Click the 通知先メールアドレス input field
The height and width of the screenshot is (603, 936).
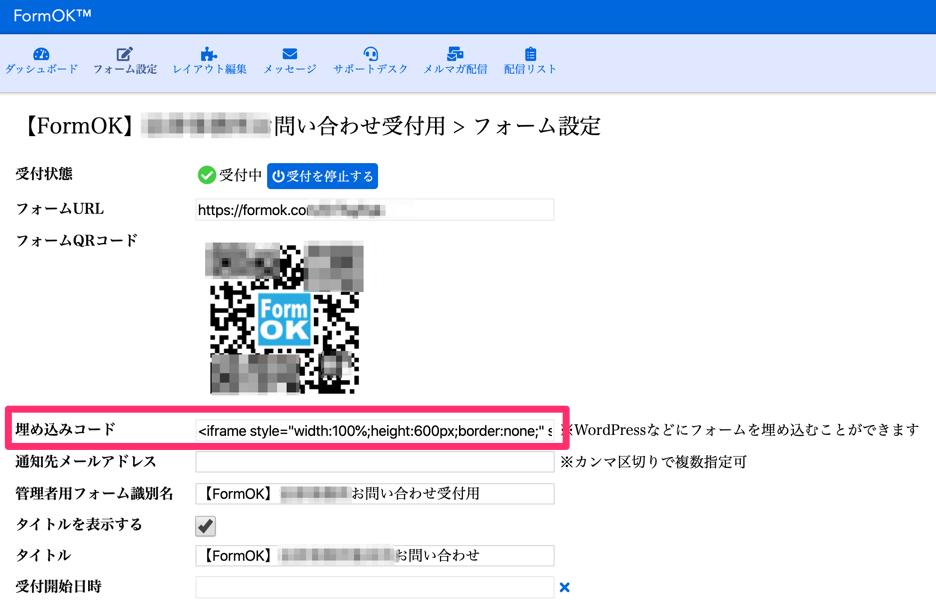374,462
